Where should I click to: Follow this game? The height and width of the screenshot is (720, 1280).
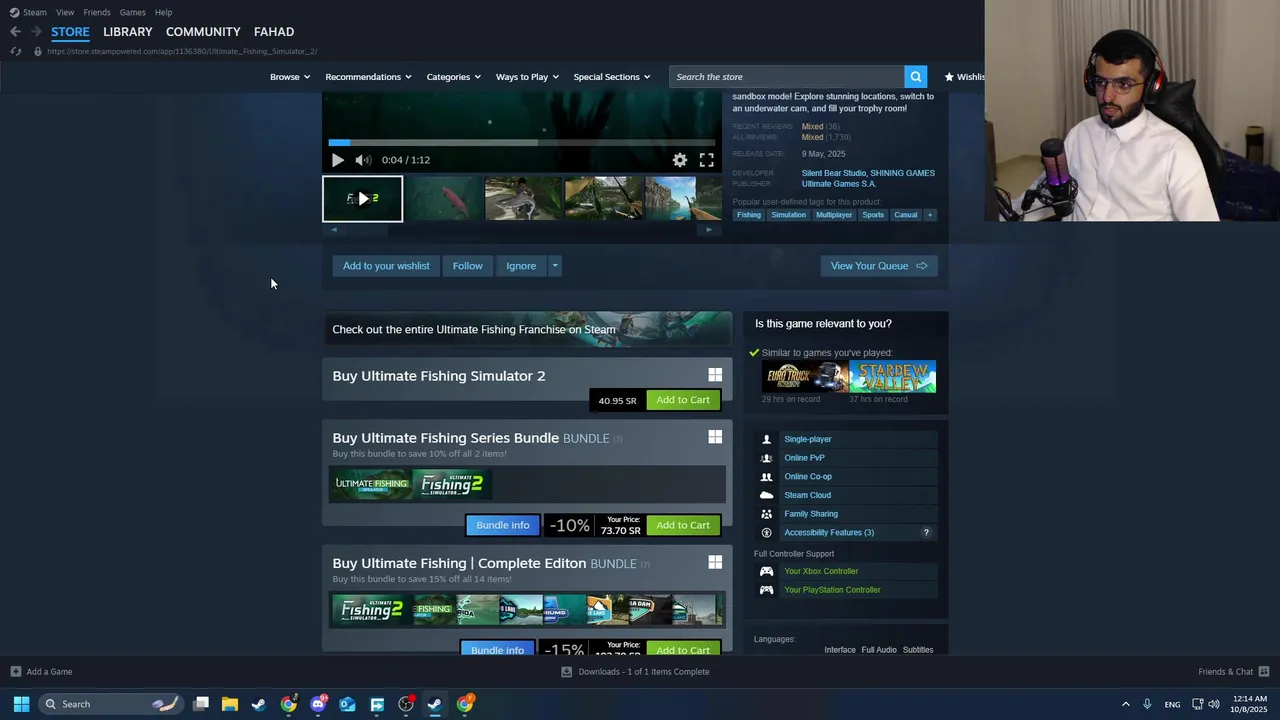click(467, 266)
